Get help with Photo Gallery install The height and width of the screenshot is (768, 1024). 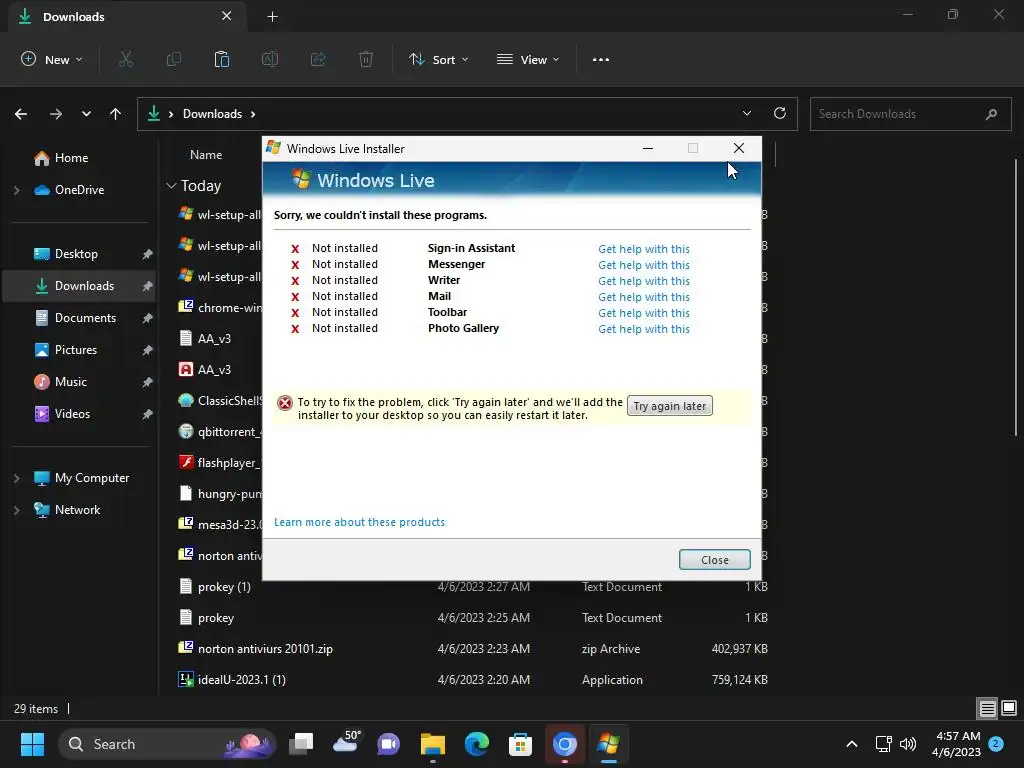[x=644, y=329]
